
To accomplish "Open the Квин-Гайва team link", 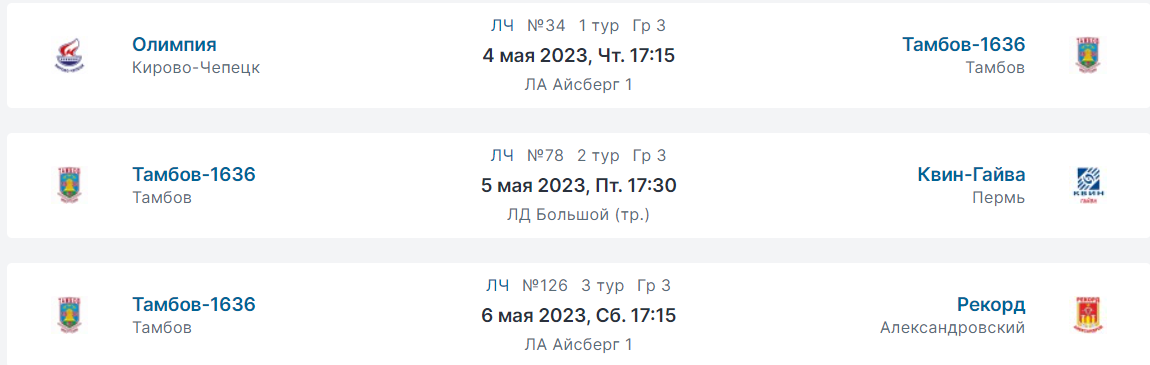I will coord(971,174).
